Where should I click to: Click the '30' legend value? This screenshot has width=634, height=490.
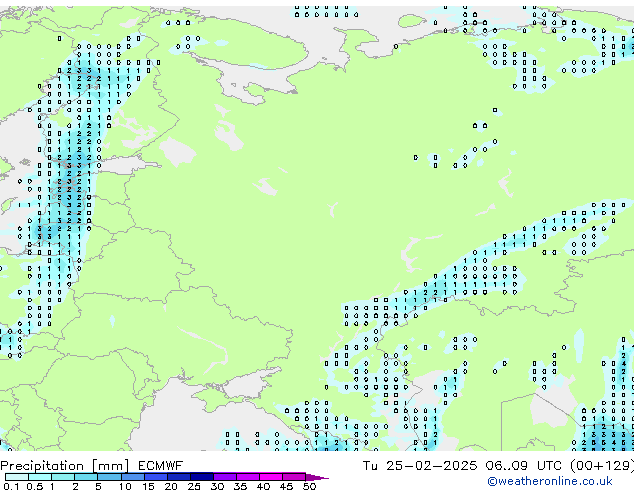[217, 486]
